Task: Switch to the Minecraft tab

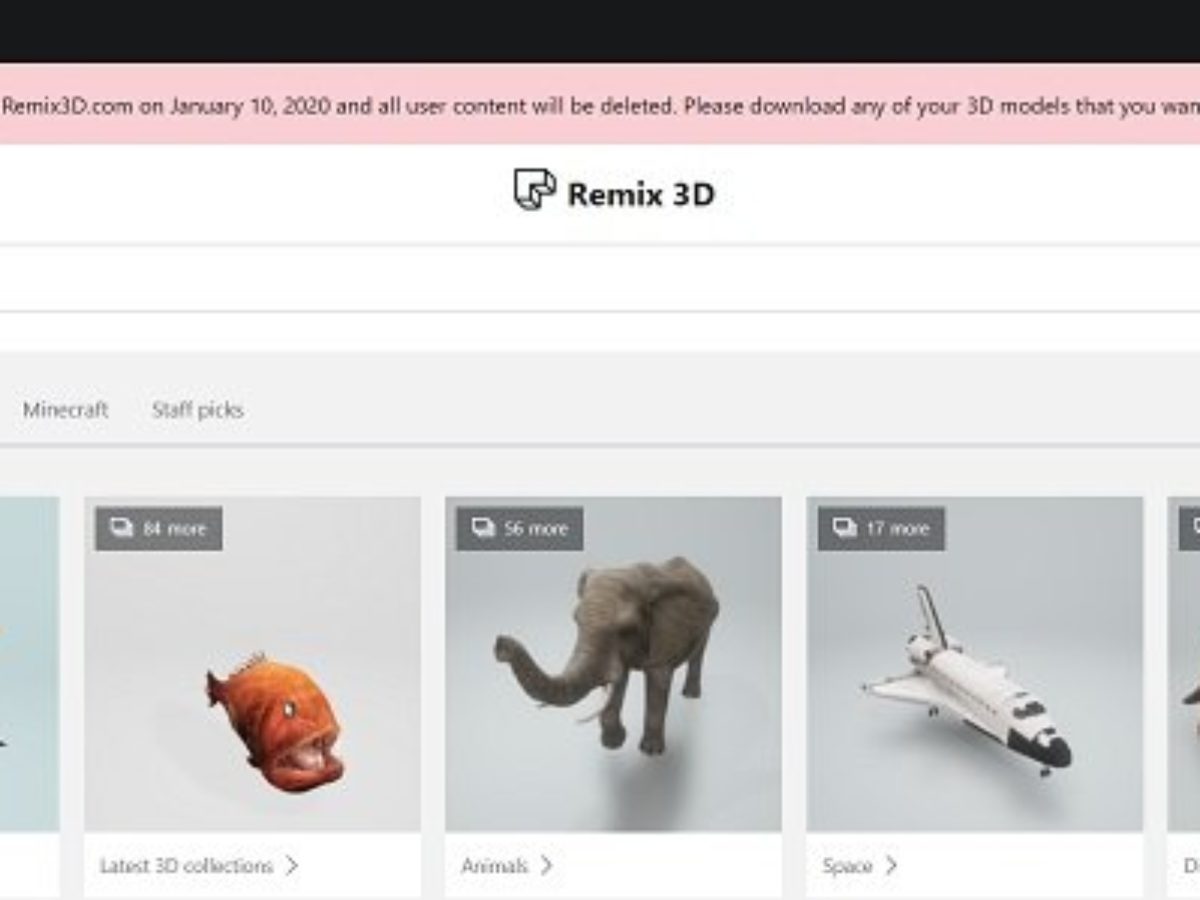Action: pos(65,410)
